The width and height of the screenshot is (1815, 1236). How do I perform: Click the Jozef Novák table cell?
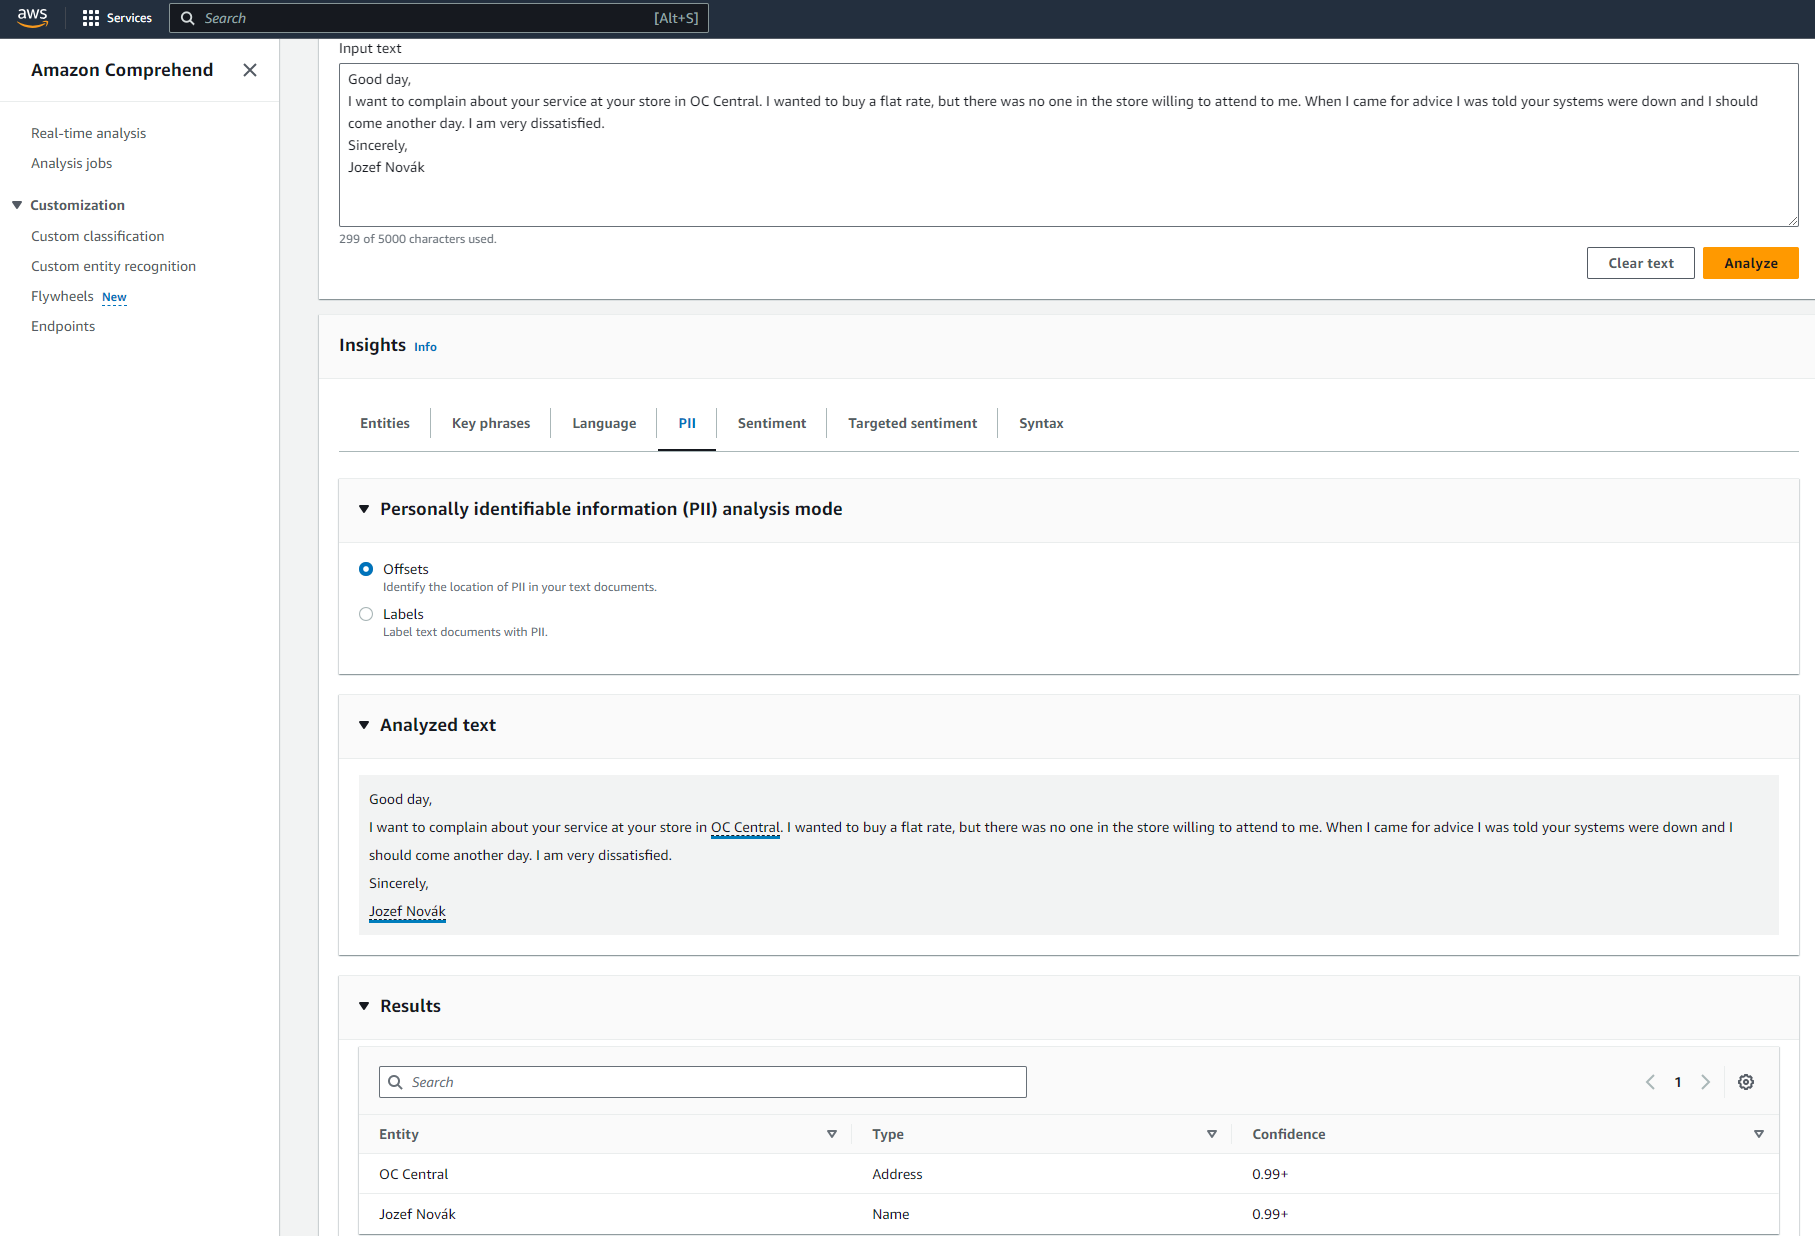coord(417,1214)
